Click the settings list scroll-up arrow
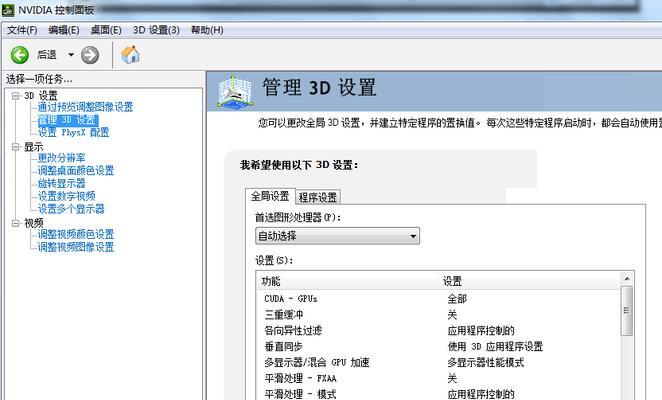The width and height of the screenshot is (662, 400). point(627,279)
